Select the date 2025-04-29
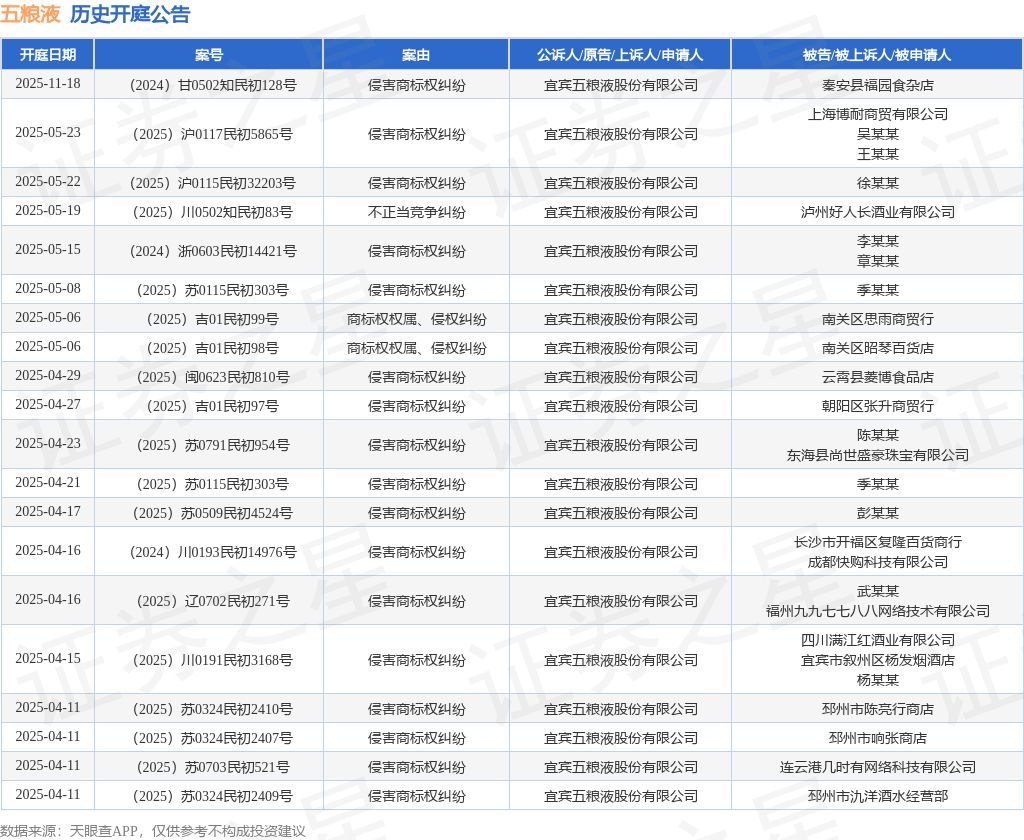Screen dimensions: 1024x840 click(x=48, y=376)
